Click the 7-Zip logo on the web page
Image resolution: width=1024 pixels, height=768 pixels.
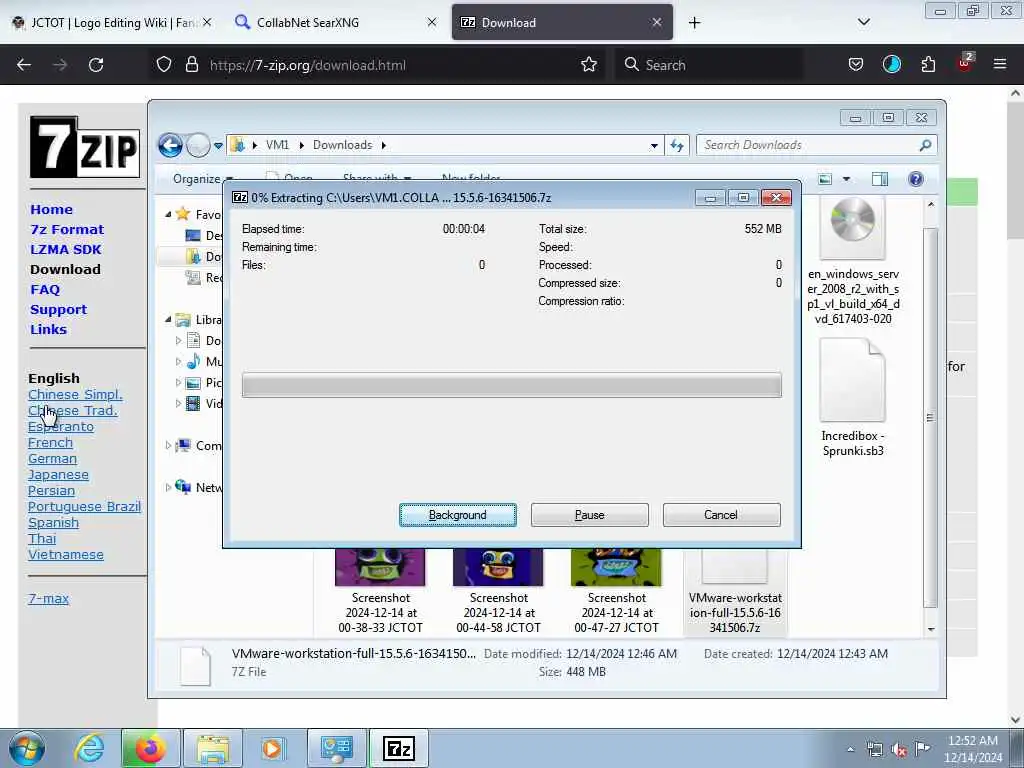click(85, 147)
